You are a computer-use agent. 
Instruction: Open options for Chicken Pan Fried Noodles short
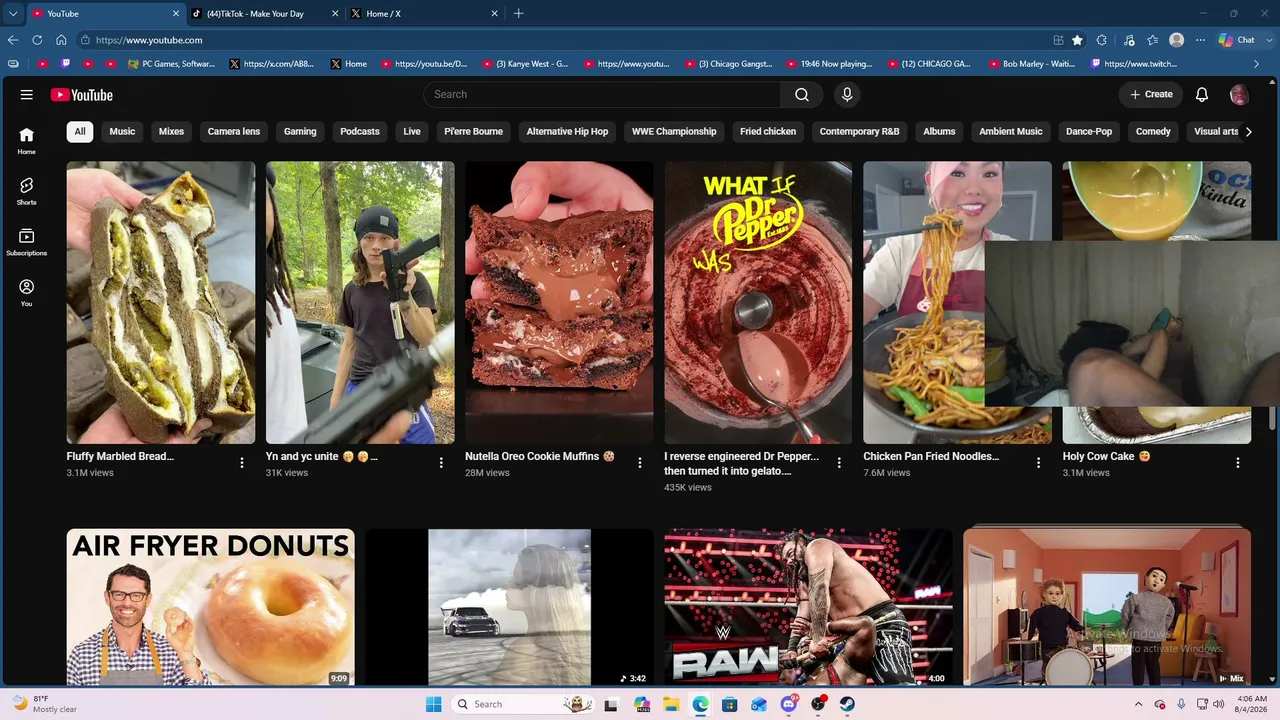[x=1038, y=463]
